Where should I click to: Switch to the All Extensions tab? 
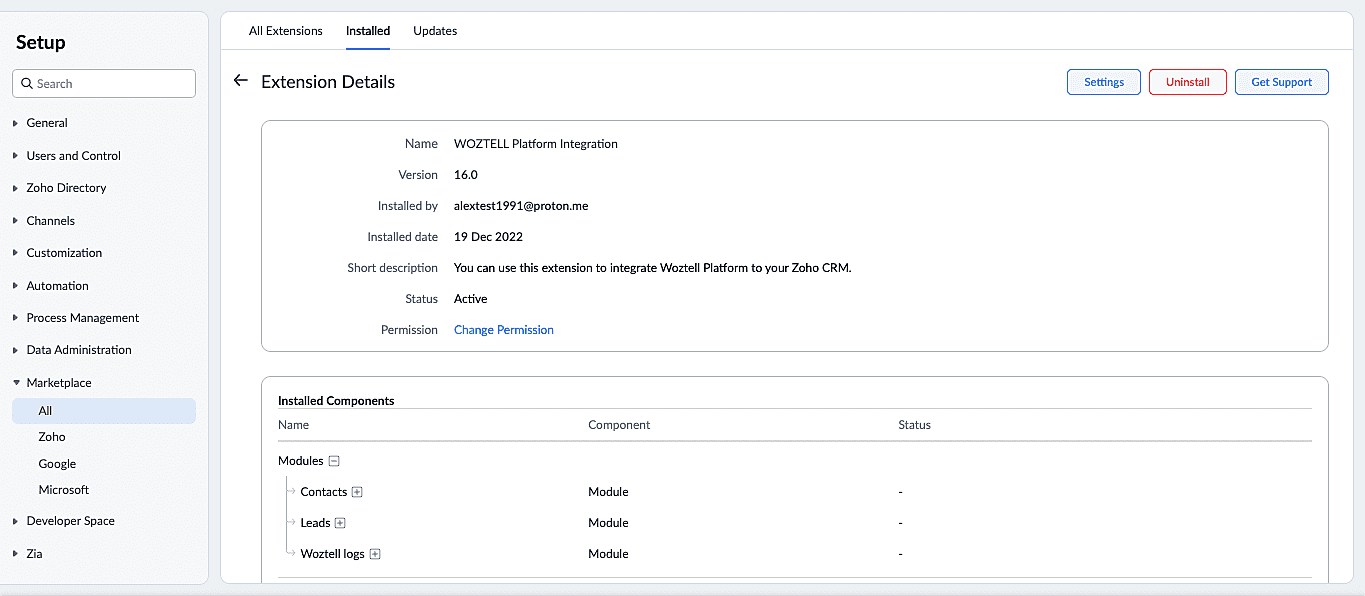click(x=286, y=31)
